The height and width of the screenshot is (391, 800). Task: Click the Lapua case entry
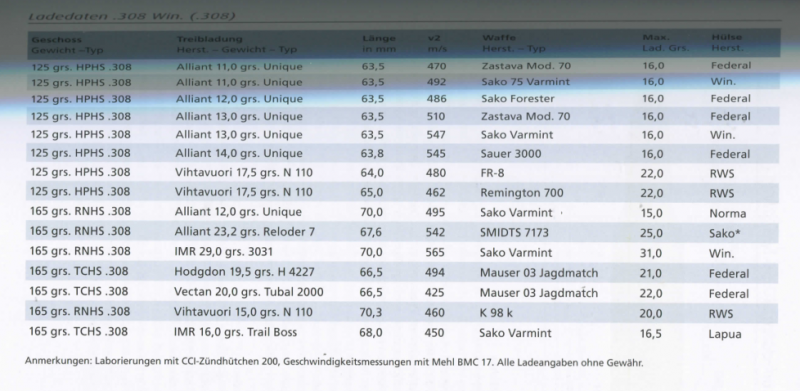coord(725,335)
